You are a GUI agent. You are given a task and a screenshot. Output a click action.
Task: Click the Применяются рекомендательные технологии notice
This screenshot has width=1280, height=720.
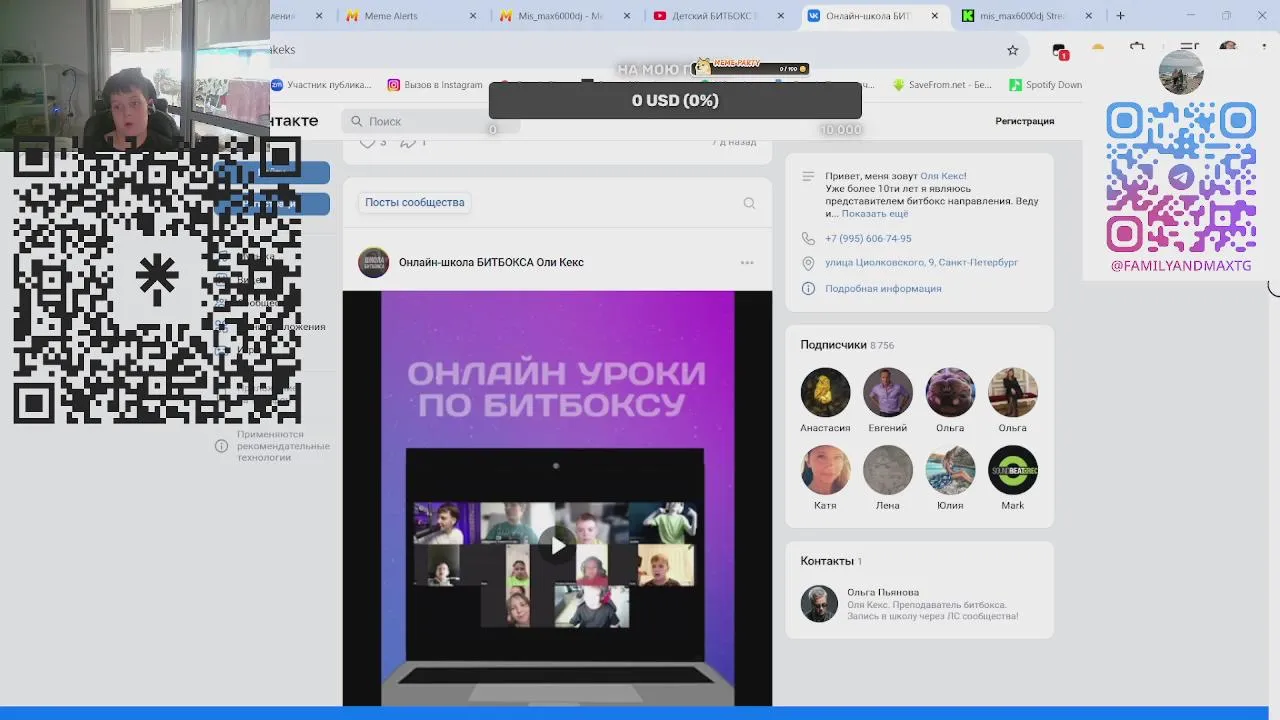(283, 446)
